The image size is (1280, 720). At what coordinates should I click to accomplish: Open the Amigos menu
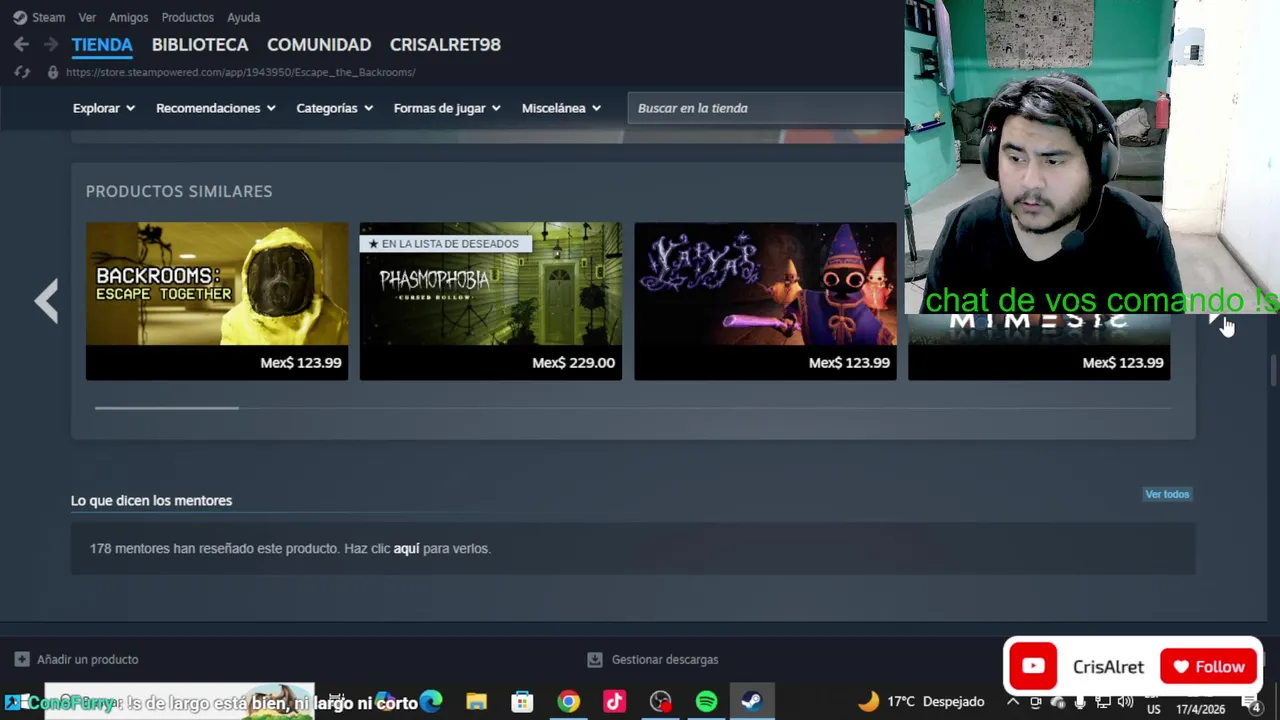128,17
